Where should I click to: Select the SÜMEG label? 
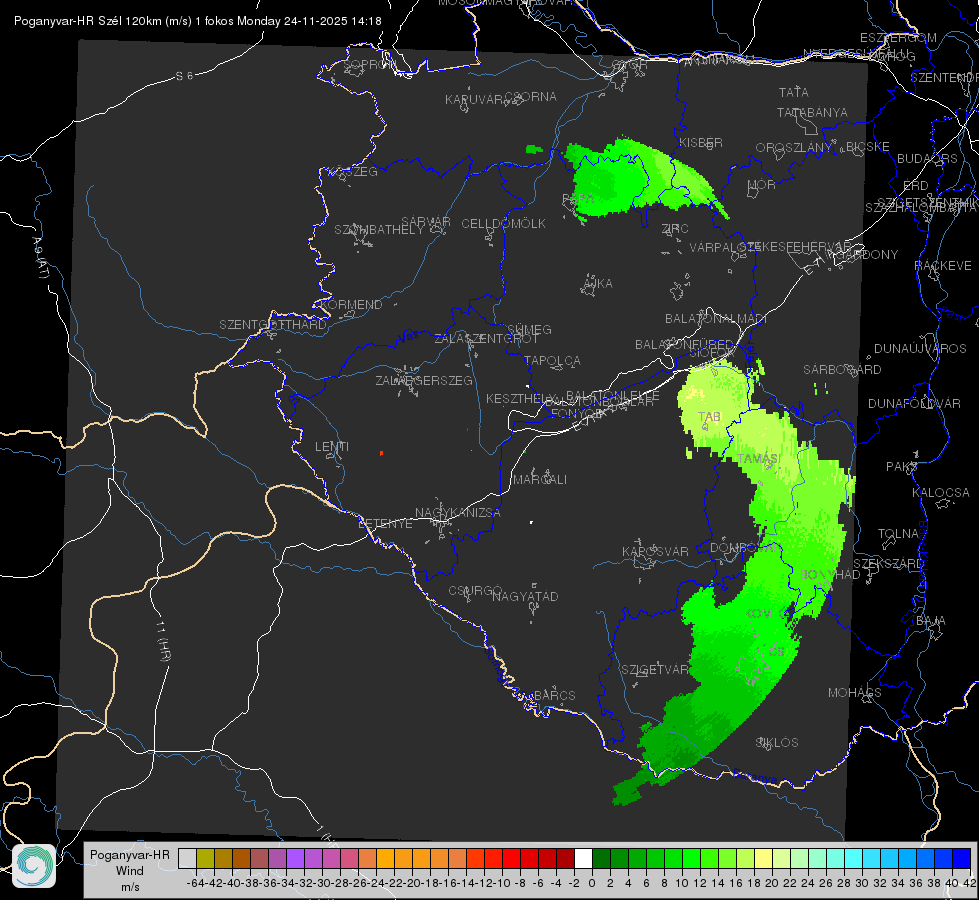(529, 330)
